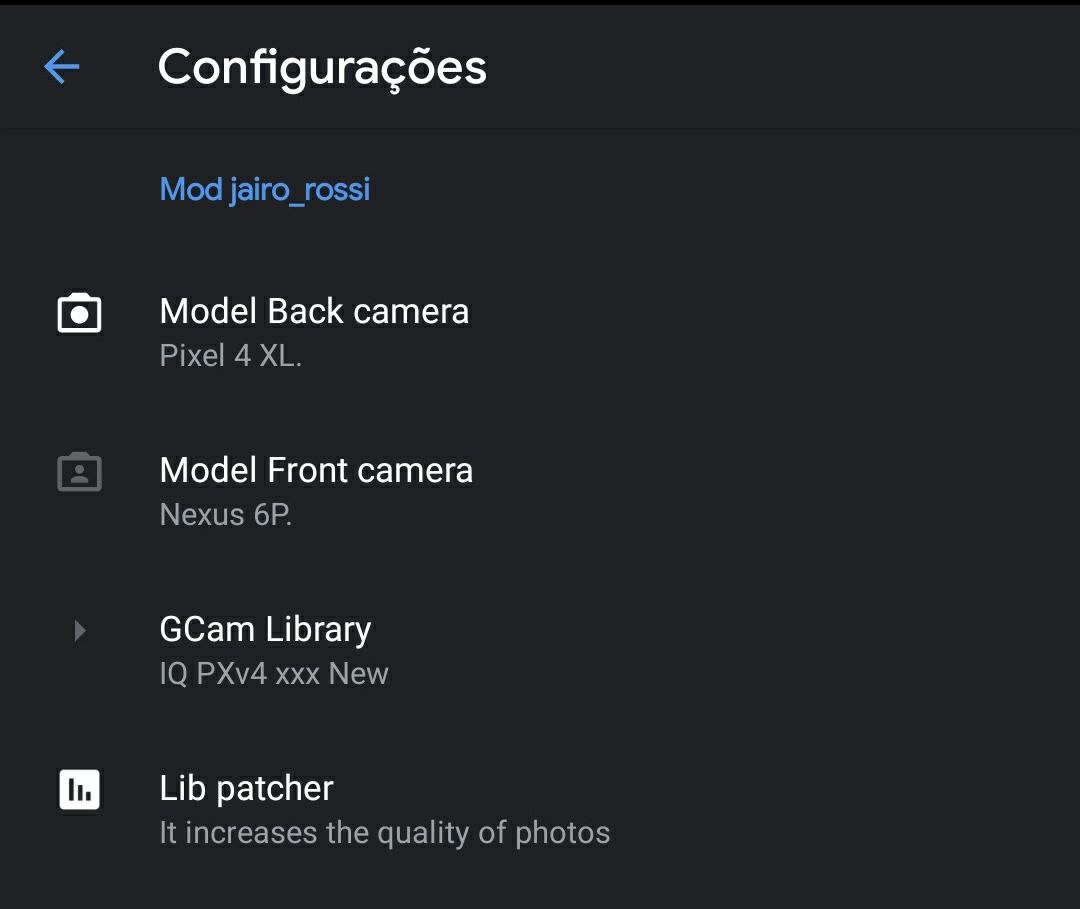Tap the word 'Library' in GCam Library
This screenshot has width=1080, height=909.
(318, 630)
